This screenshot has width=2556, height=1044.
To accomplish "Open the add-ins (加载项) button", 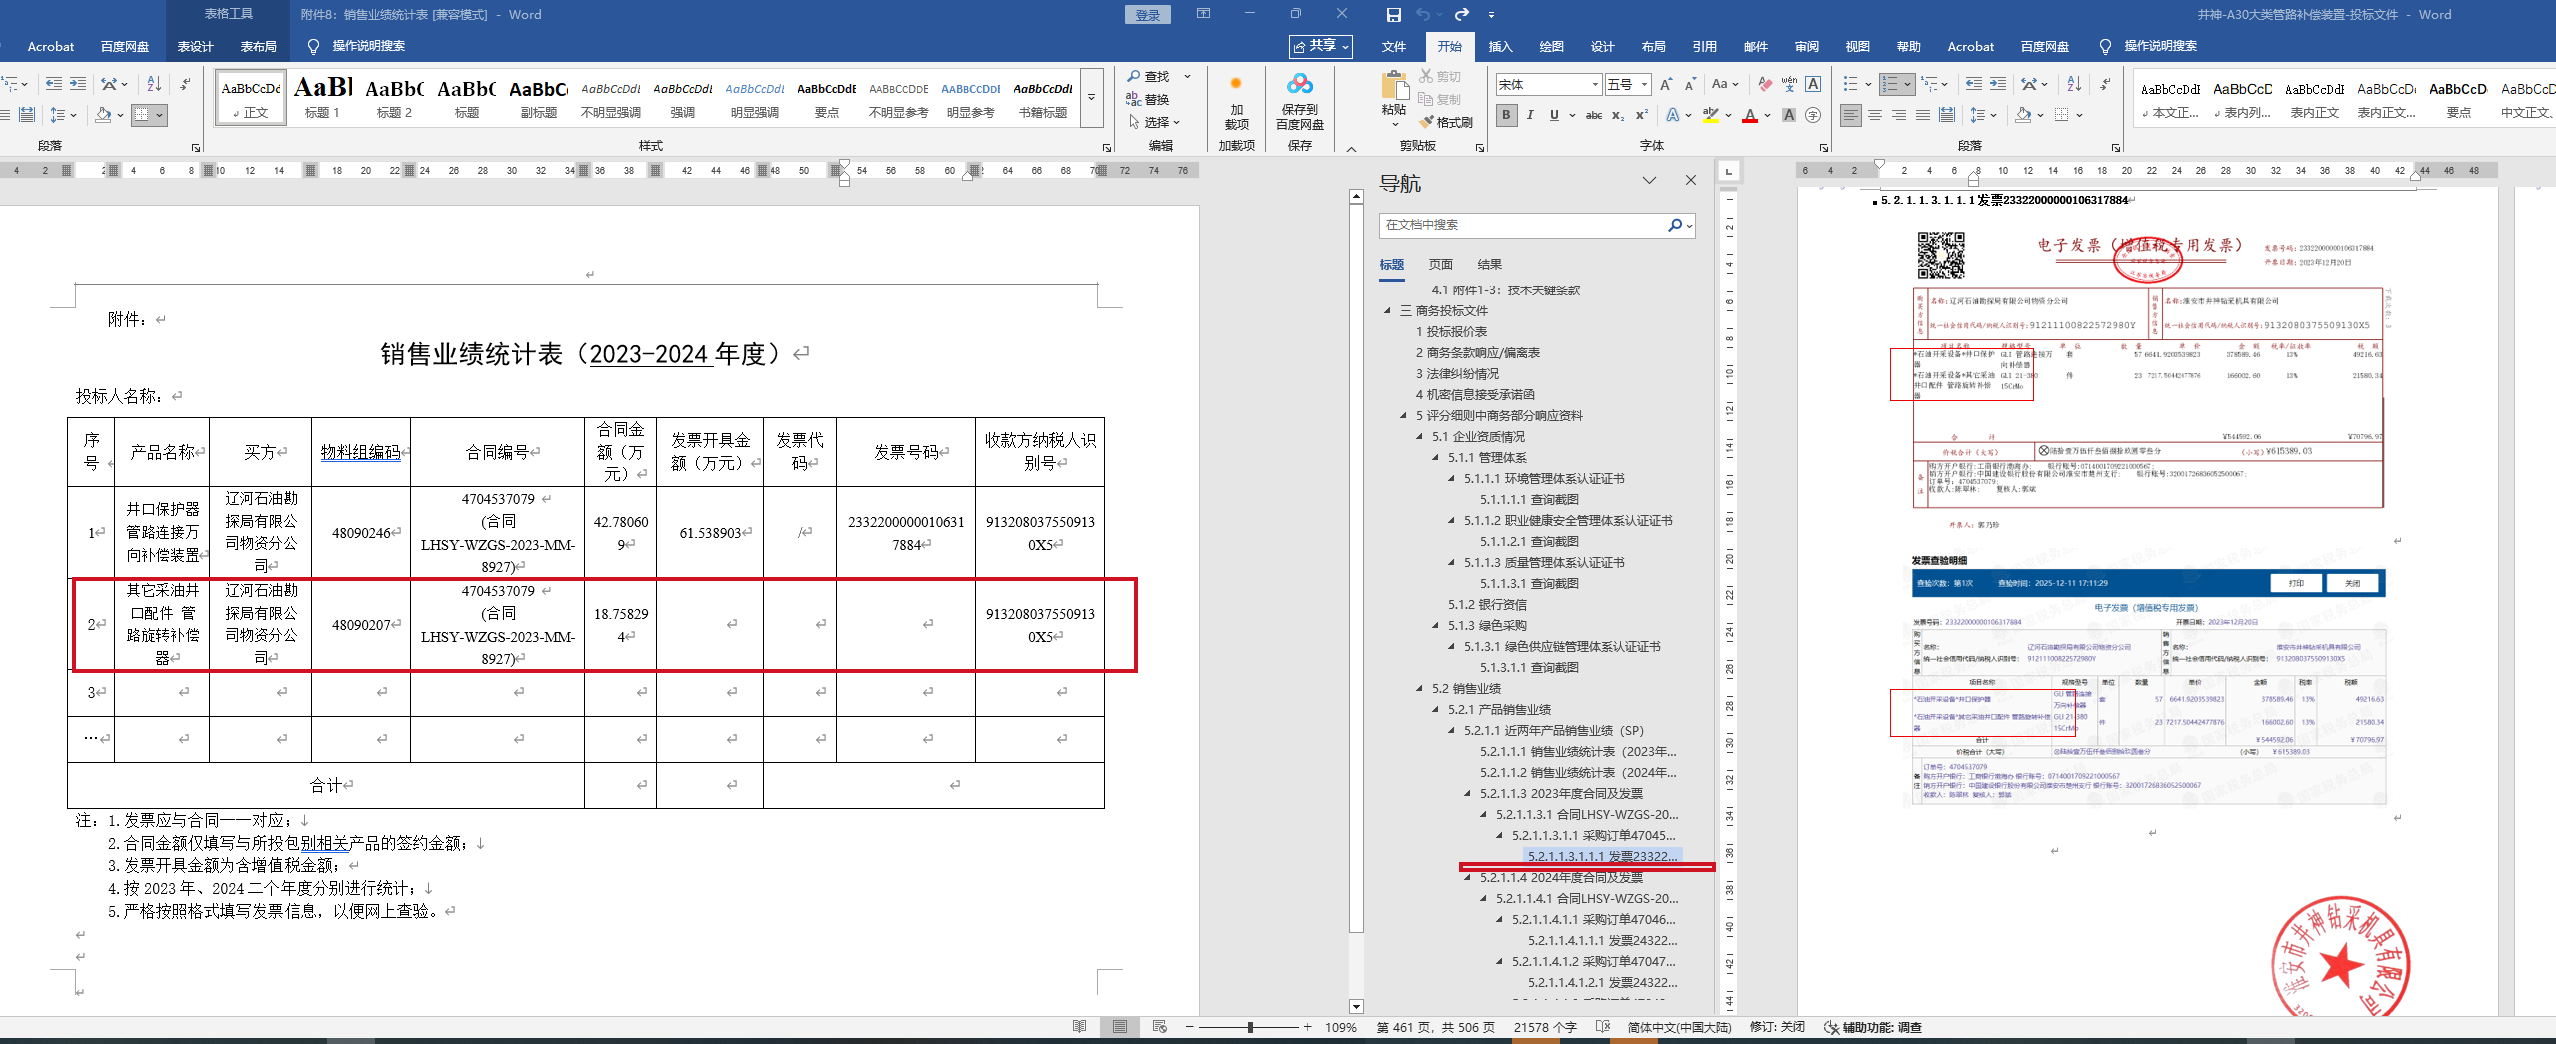I will [x=1237, y=102].
